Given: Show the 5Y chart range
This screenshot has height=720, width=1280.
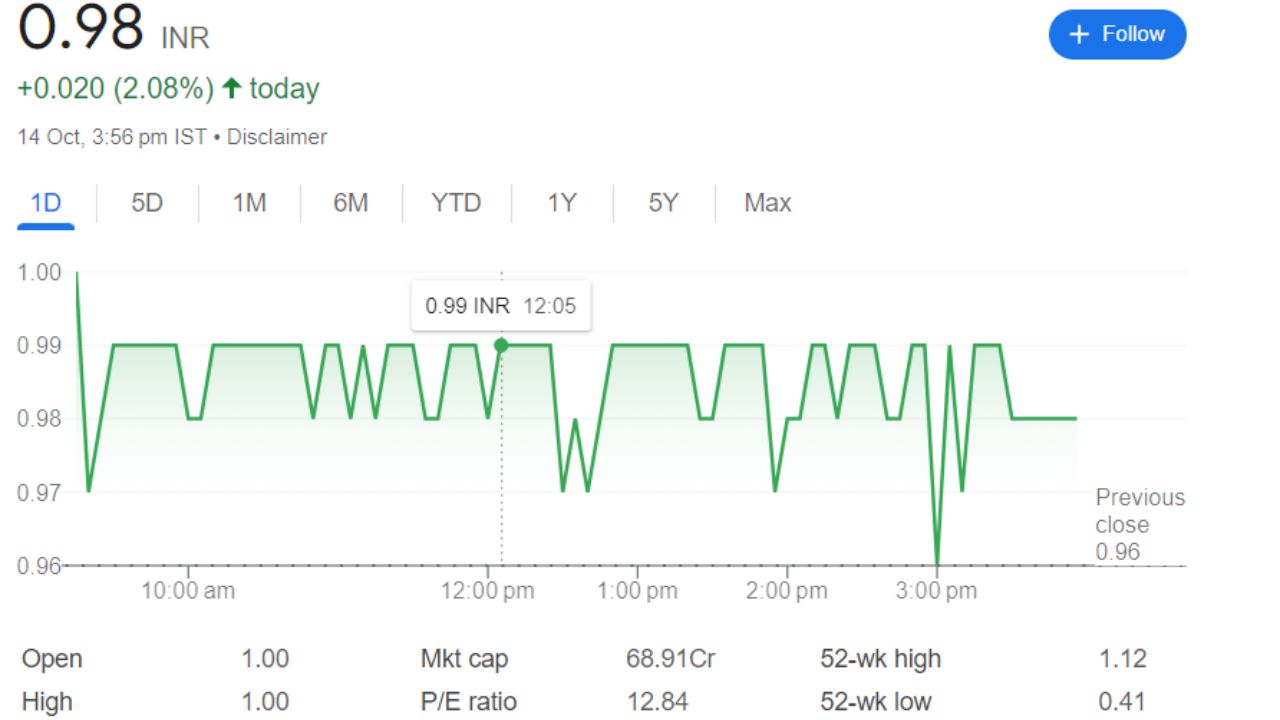Looking at the screenshot, I should [x=663, y=203].
